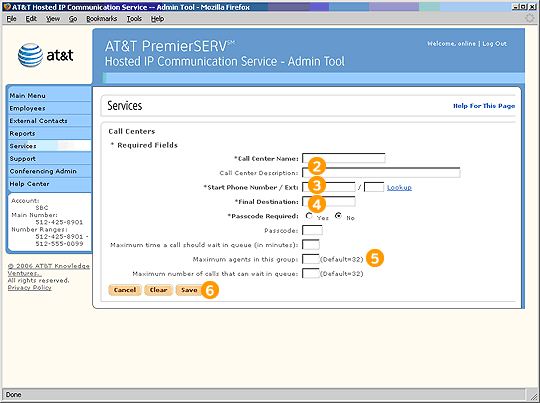This screenshot has height=403, width=540.
Task: Focus the maximum queue wait minutes field
Action: (x=311, y=245)
